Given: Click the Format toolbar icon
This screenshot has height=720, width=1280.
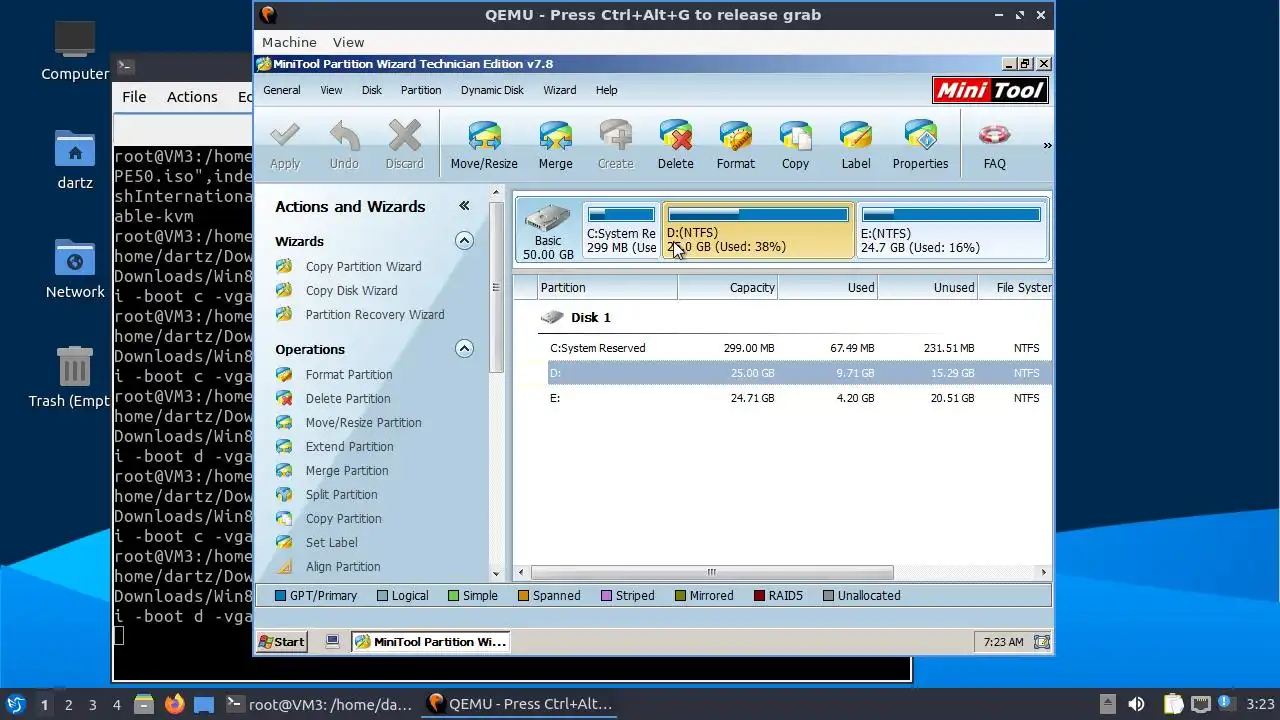Looking at the screenshot, I should pos(735,135).
